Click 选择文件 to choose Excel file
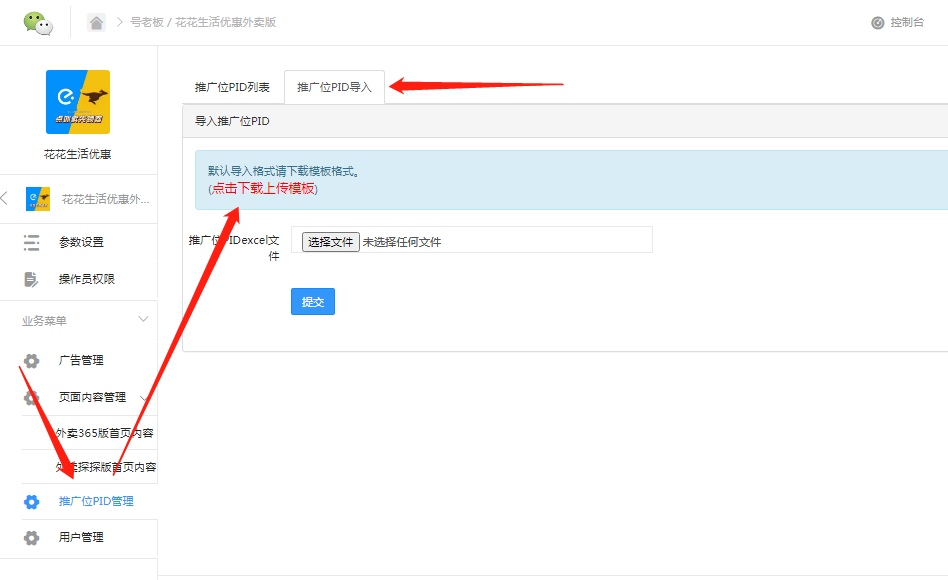The width and height of the screenshot is (948, 580). (331, 242)
